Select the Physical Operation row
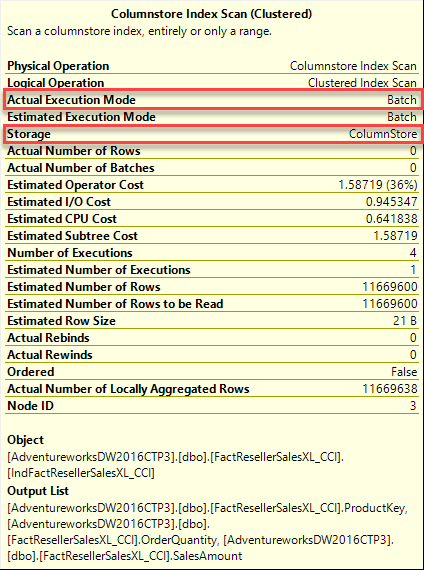Image resolution: width=424 pixels, height=570 pixels. pyautogui.click(x=212, y=66)
